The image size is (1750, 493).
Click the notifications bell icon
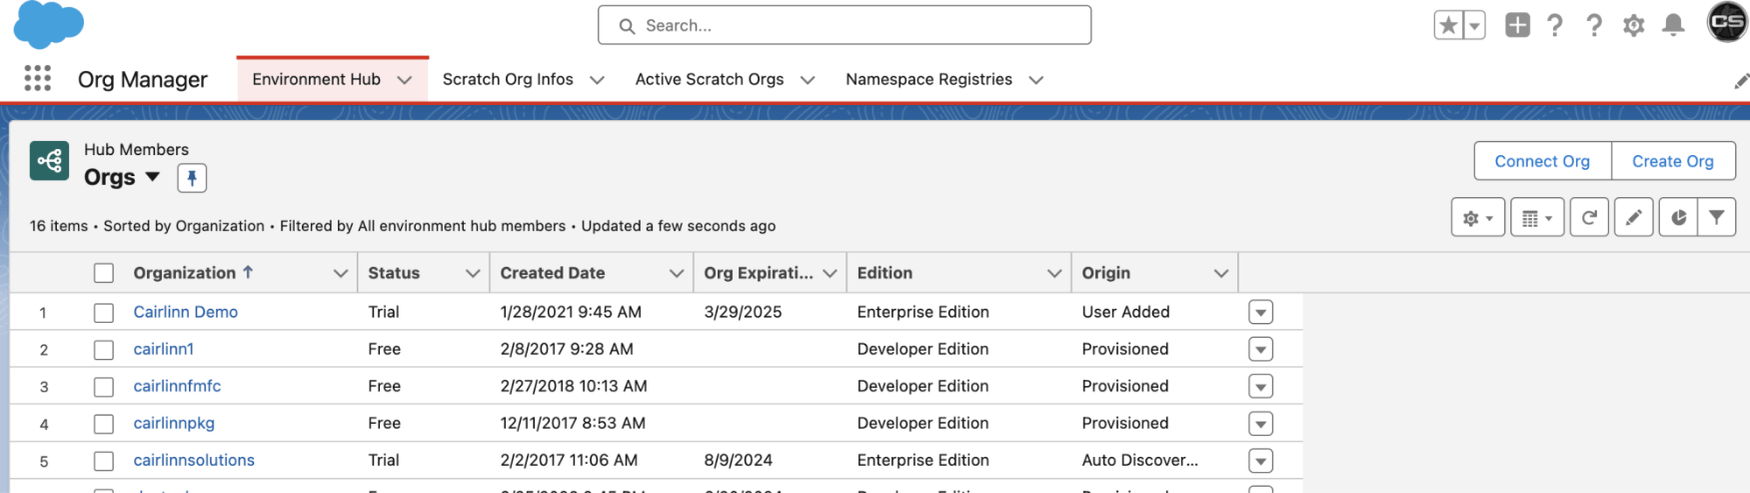tap(1673, 25)
